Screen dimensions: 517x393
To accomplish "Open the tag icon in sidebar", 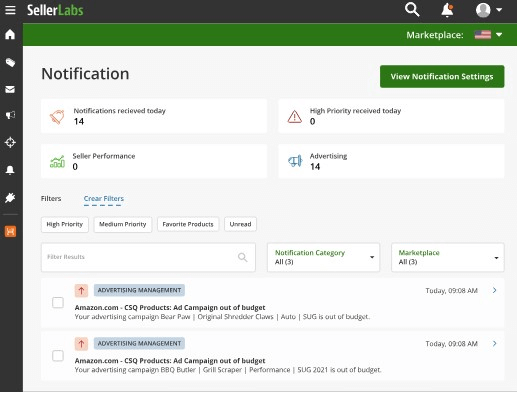I will point(10,62).
